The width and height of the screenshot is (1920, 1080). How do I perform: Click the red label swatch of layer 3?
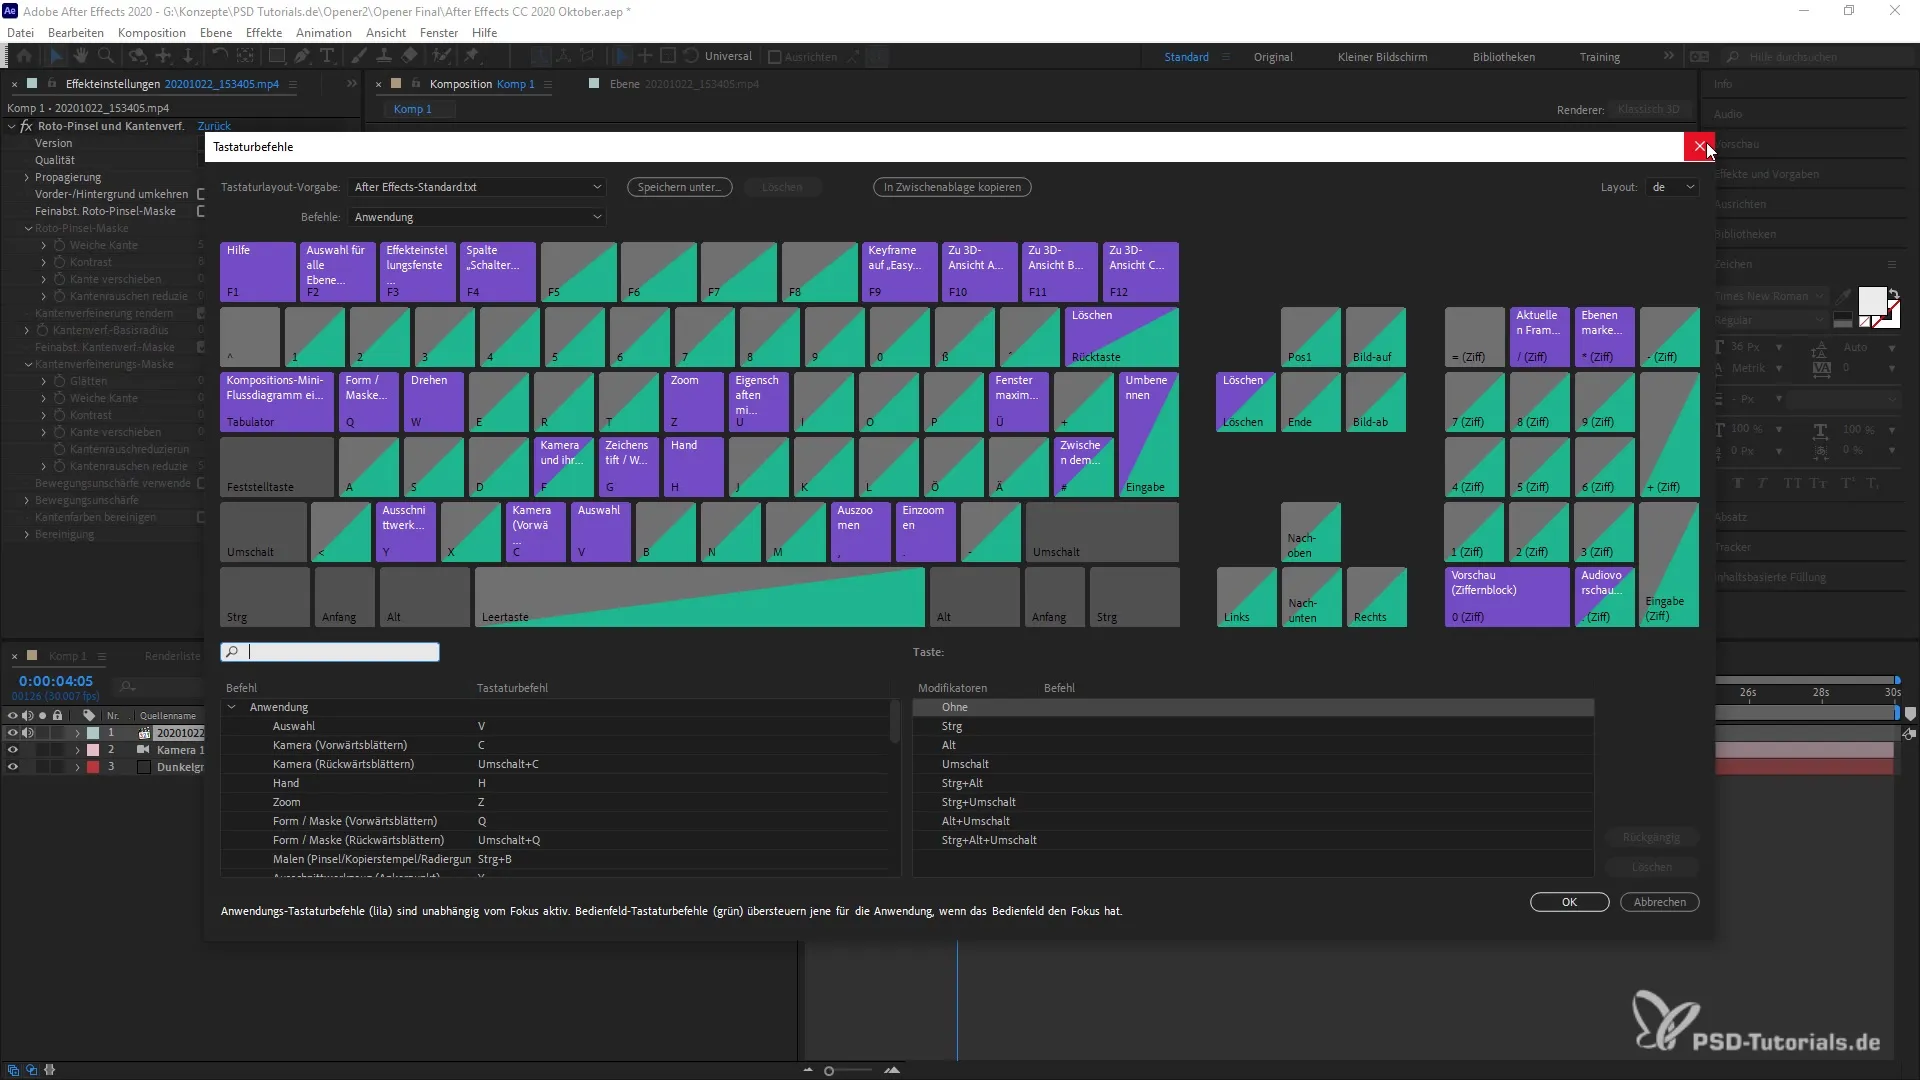(x=93, y=767)
